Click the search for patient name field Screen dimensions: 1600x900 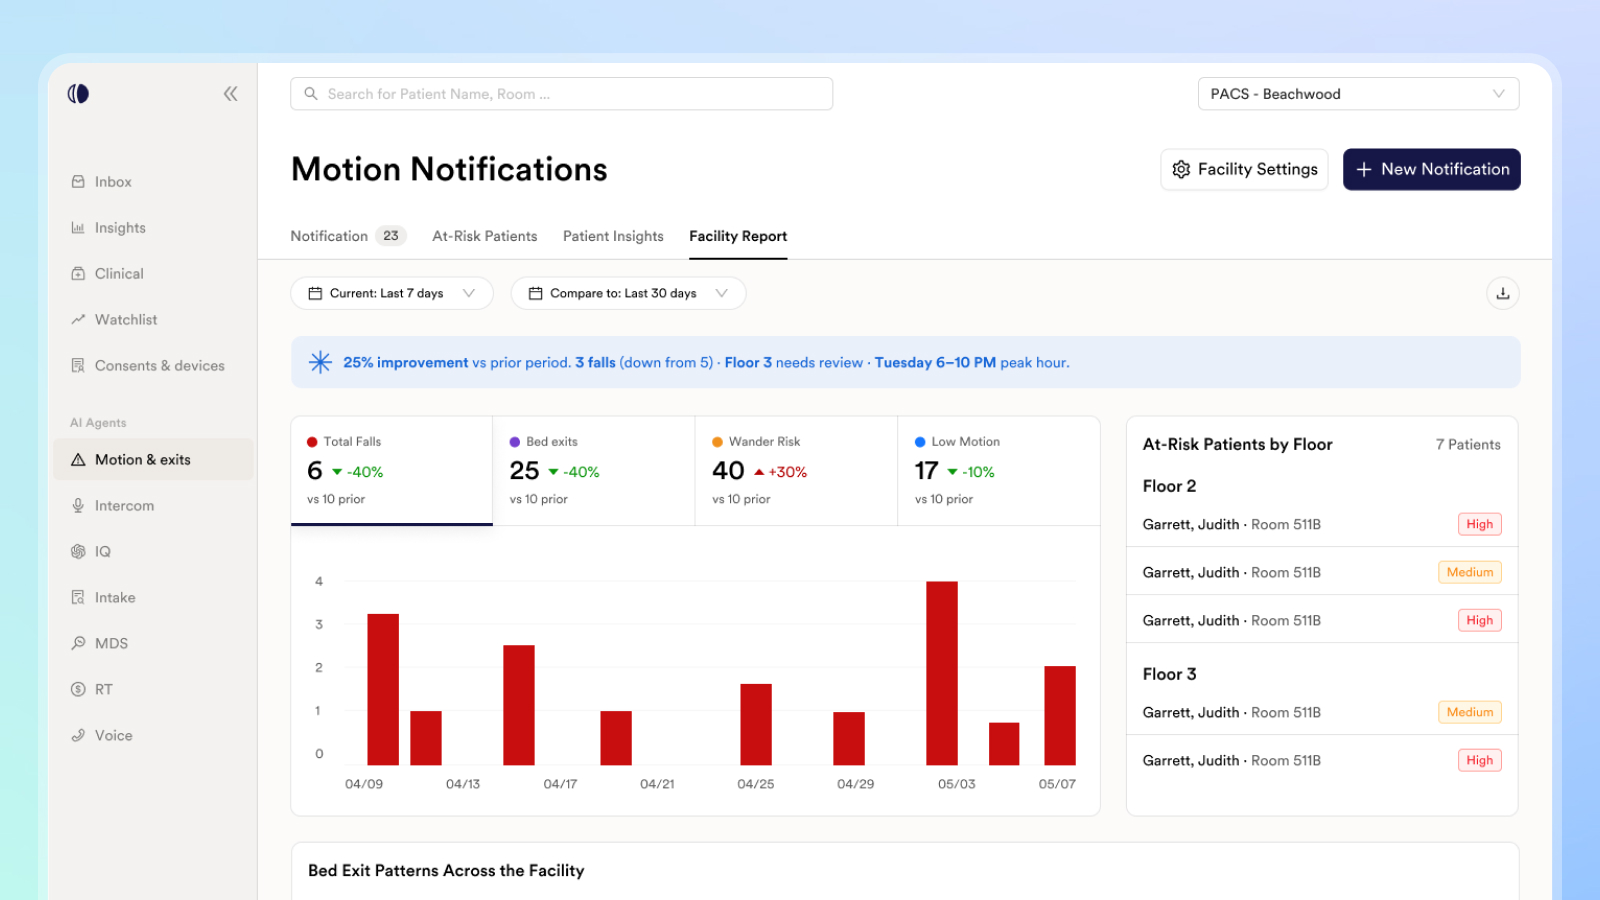coord(561,94)
